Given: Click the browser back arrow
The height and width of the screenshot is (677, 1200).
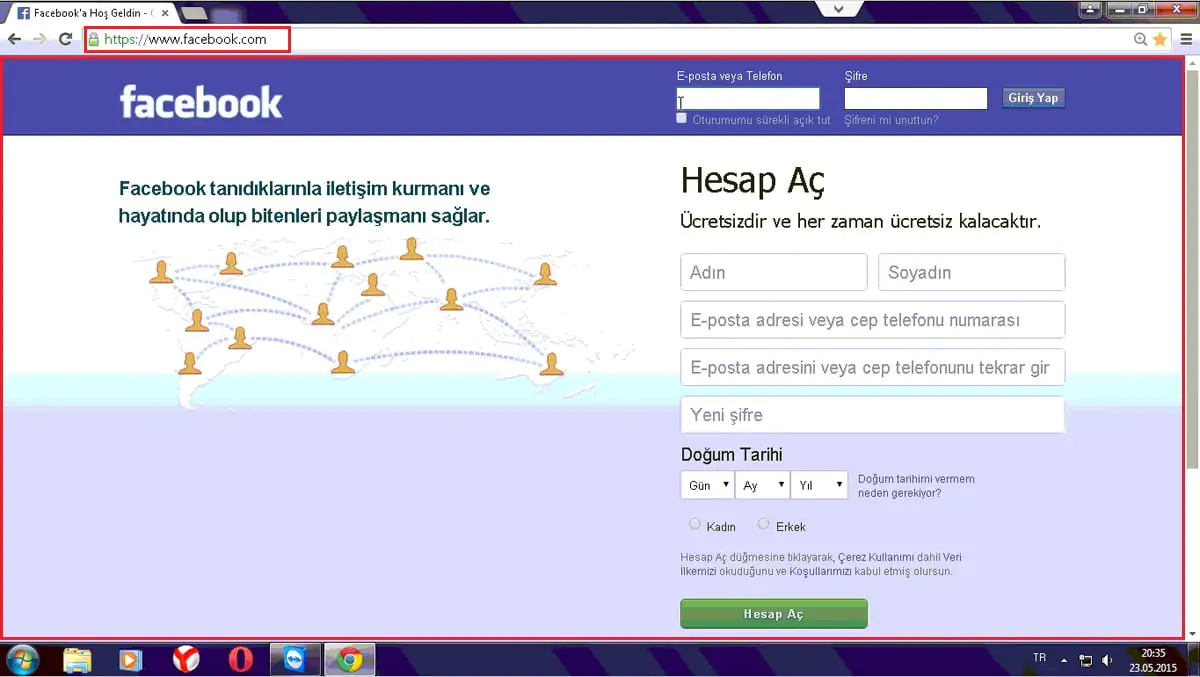Looking at the screenshot, I should click(14, 39).
